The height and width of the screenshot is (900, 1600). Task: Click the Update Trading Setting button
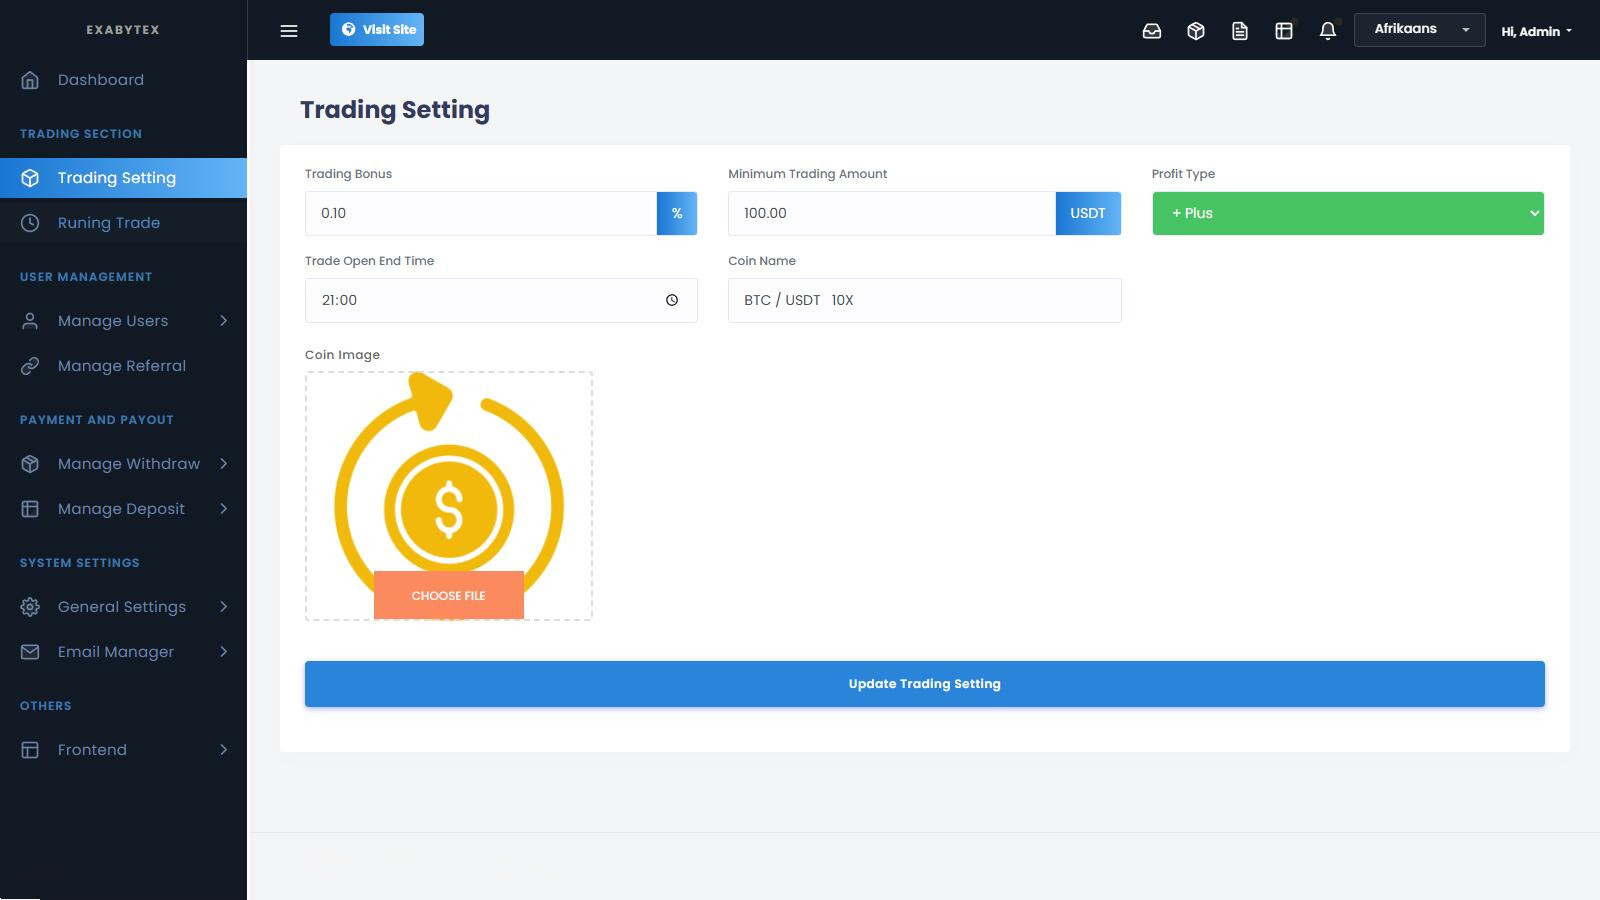pyautogui.click(x=924, y=684)
